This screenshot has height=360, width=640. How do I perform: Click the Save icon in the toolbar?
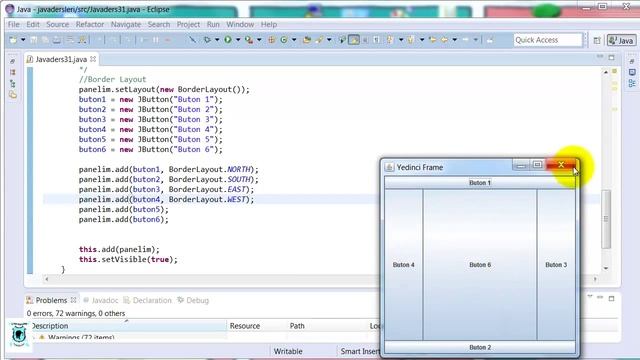(x=34, y=40)
